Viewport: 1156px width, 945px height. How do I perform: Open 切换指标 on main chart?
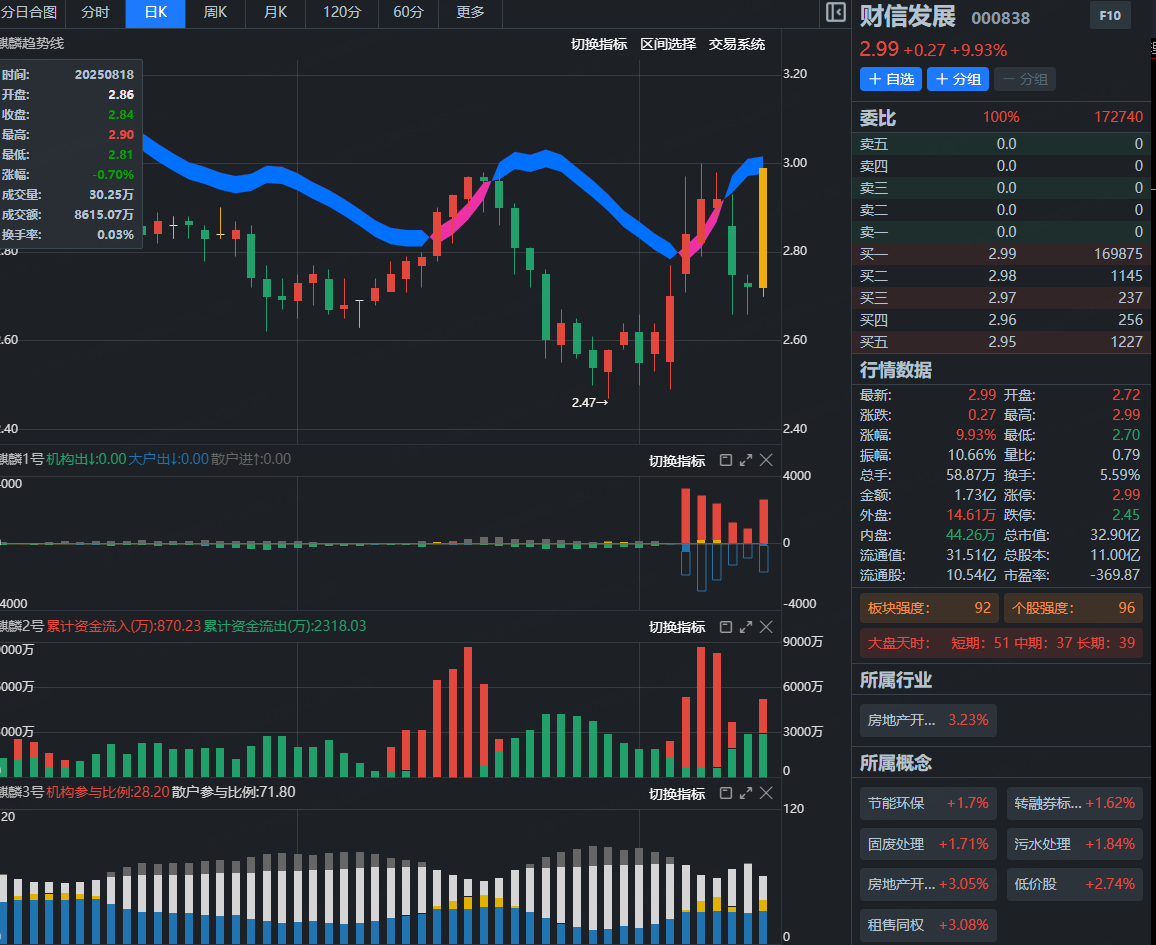coord(598,44)
